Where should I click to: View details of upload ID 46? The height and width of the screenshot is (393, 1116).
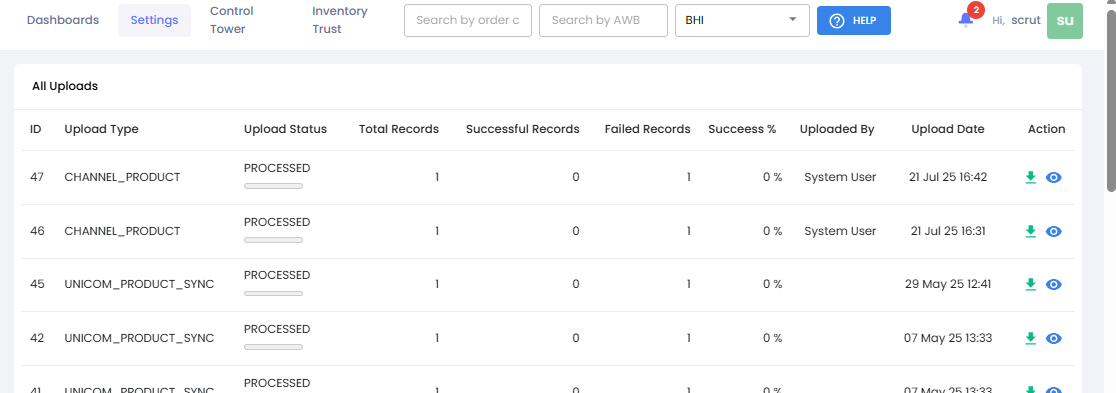click(1054, 231)
